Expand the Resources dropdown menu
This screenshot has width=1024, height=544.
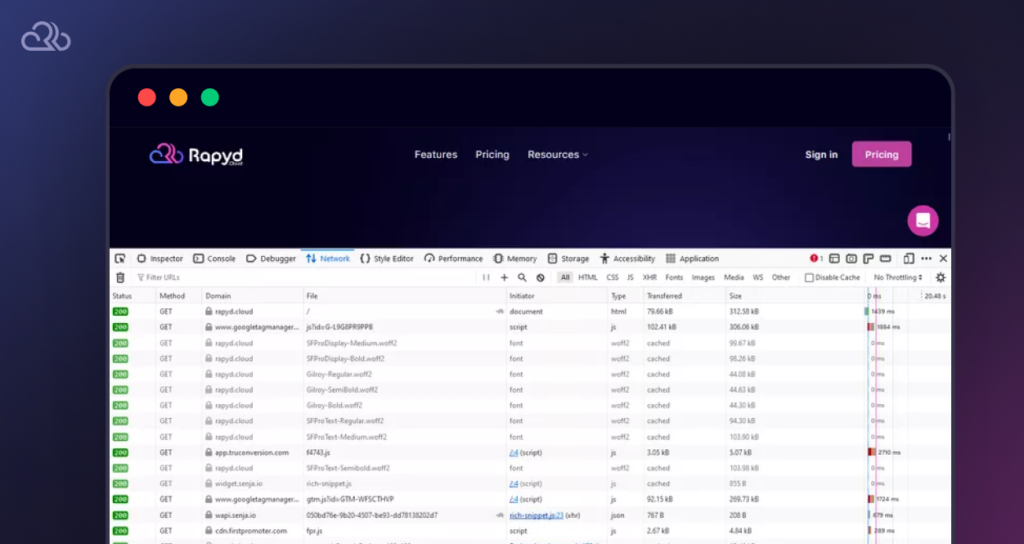[558, 155]
